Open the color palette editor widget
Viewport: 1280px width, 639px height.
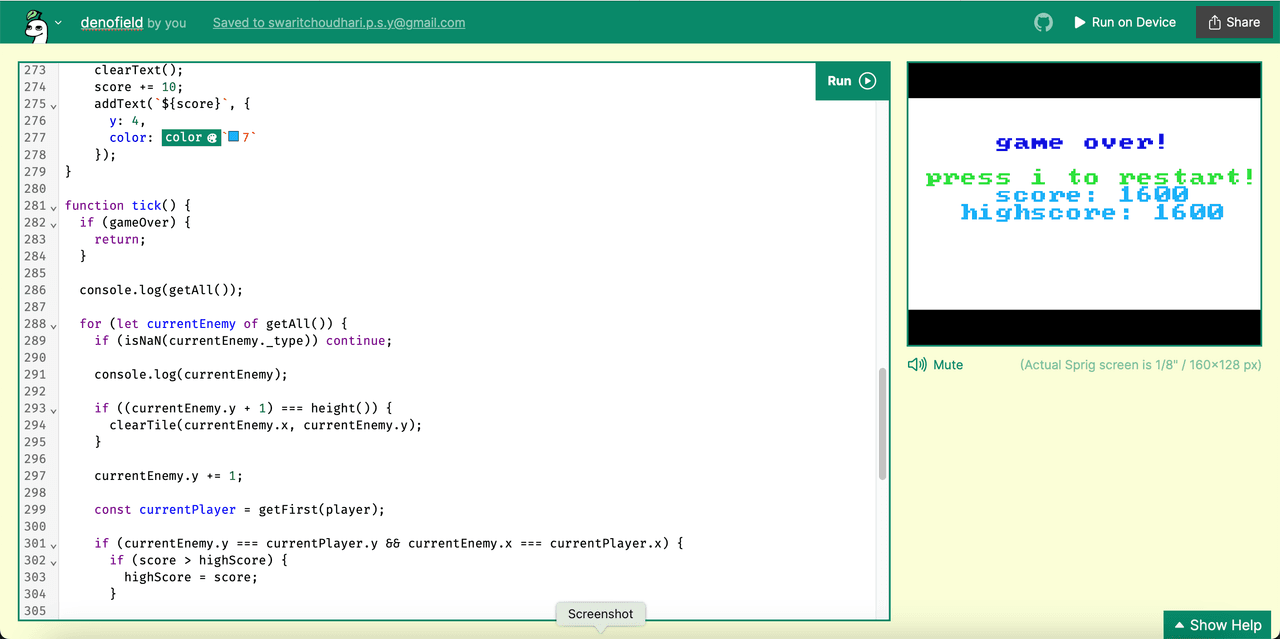pyautogui.click(x=190, y=137)
